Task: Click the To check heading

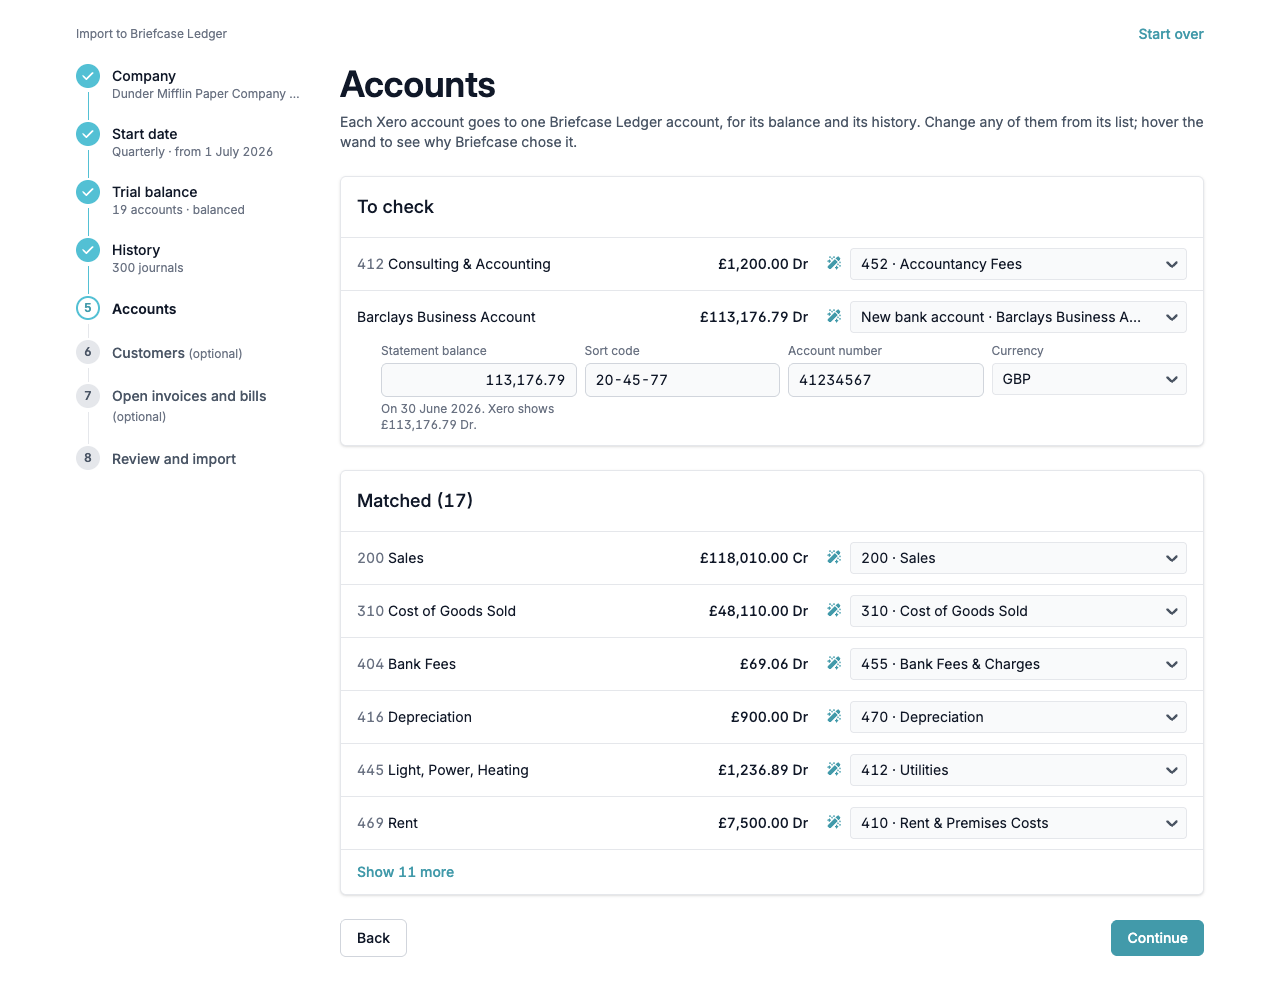Action: 395,207
